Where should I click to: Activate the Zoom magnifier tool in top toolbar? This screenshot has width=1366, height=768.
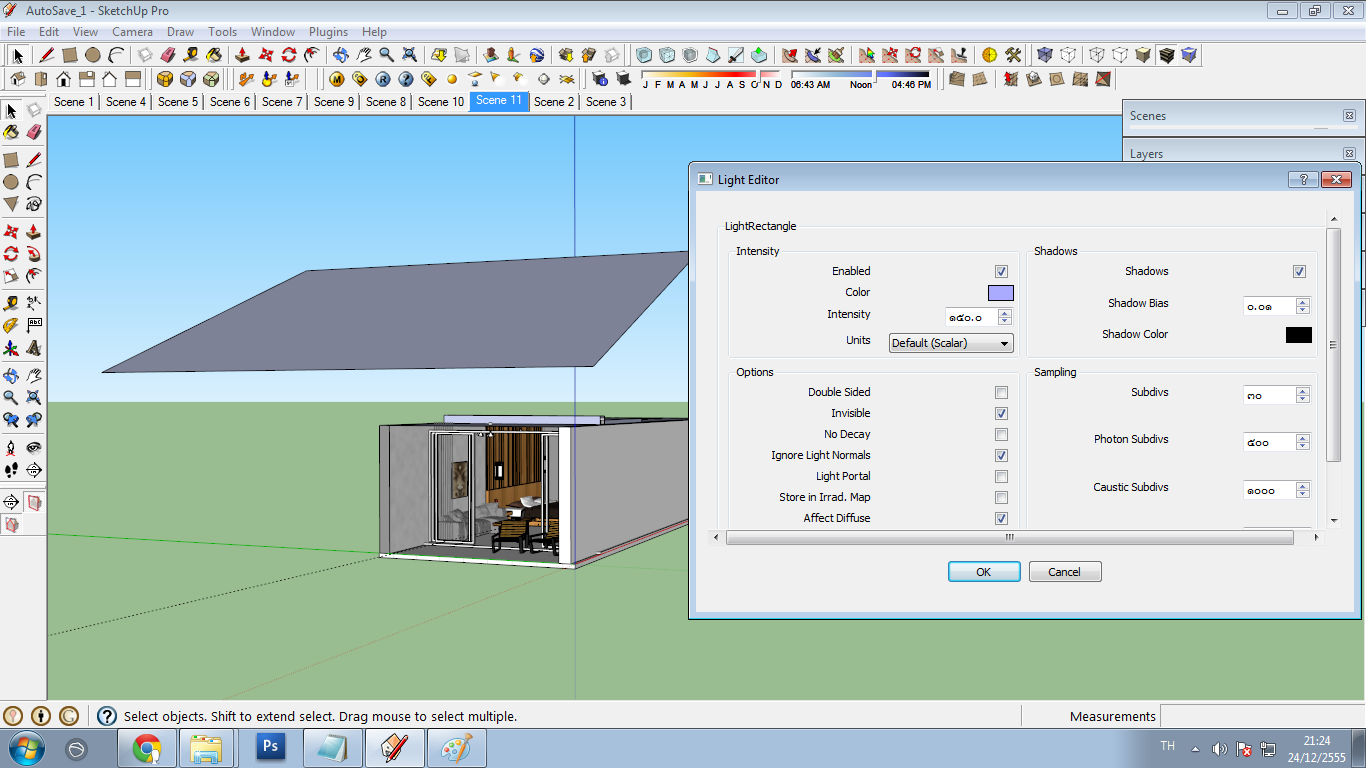click(386, 55)
